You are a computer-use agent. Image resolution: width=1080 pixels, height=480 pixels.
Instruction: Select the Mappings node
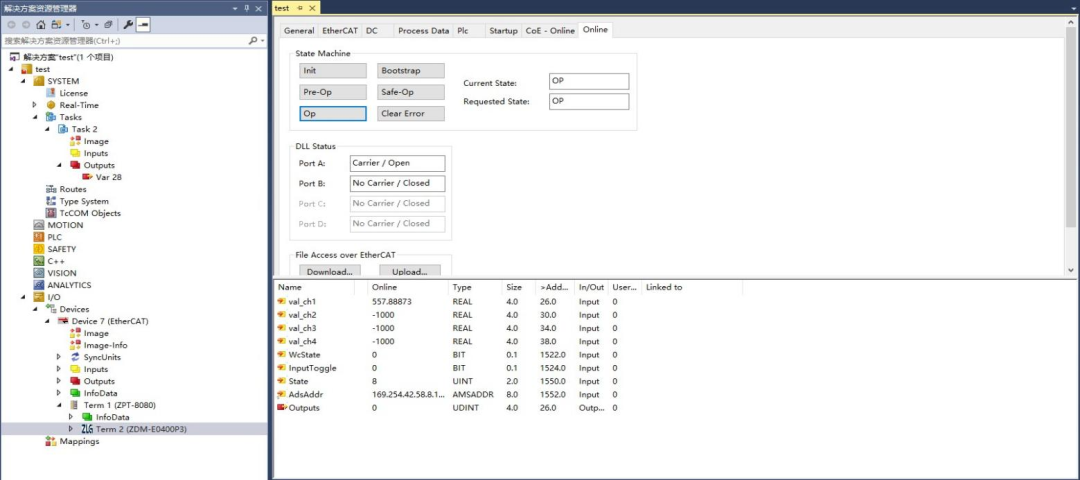click(79, 441)
